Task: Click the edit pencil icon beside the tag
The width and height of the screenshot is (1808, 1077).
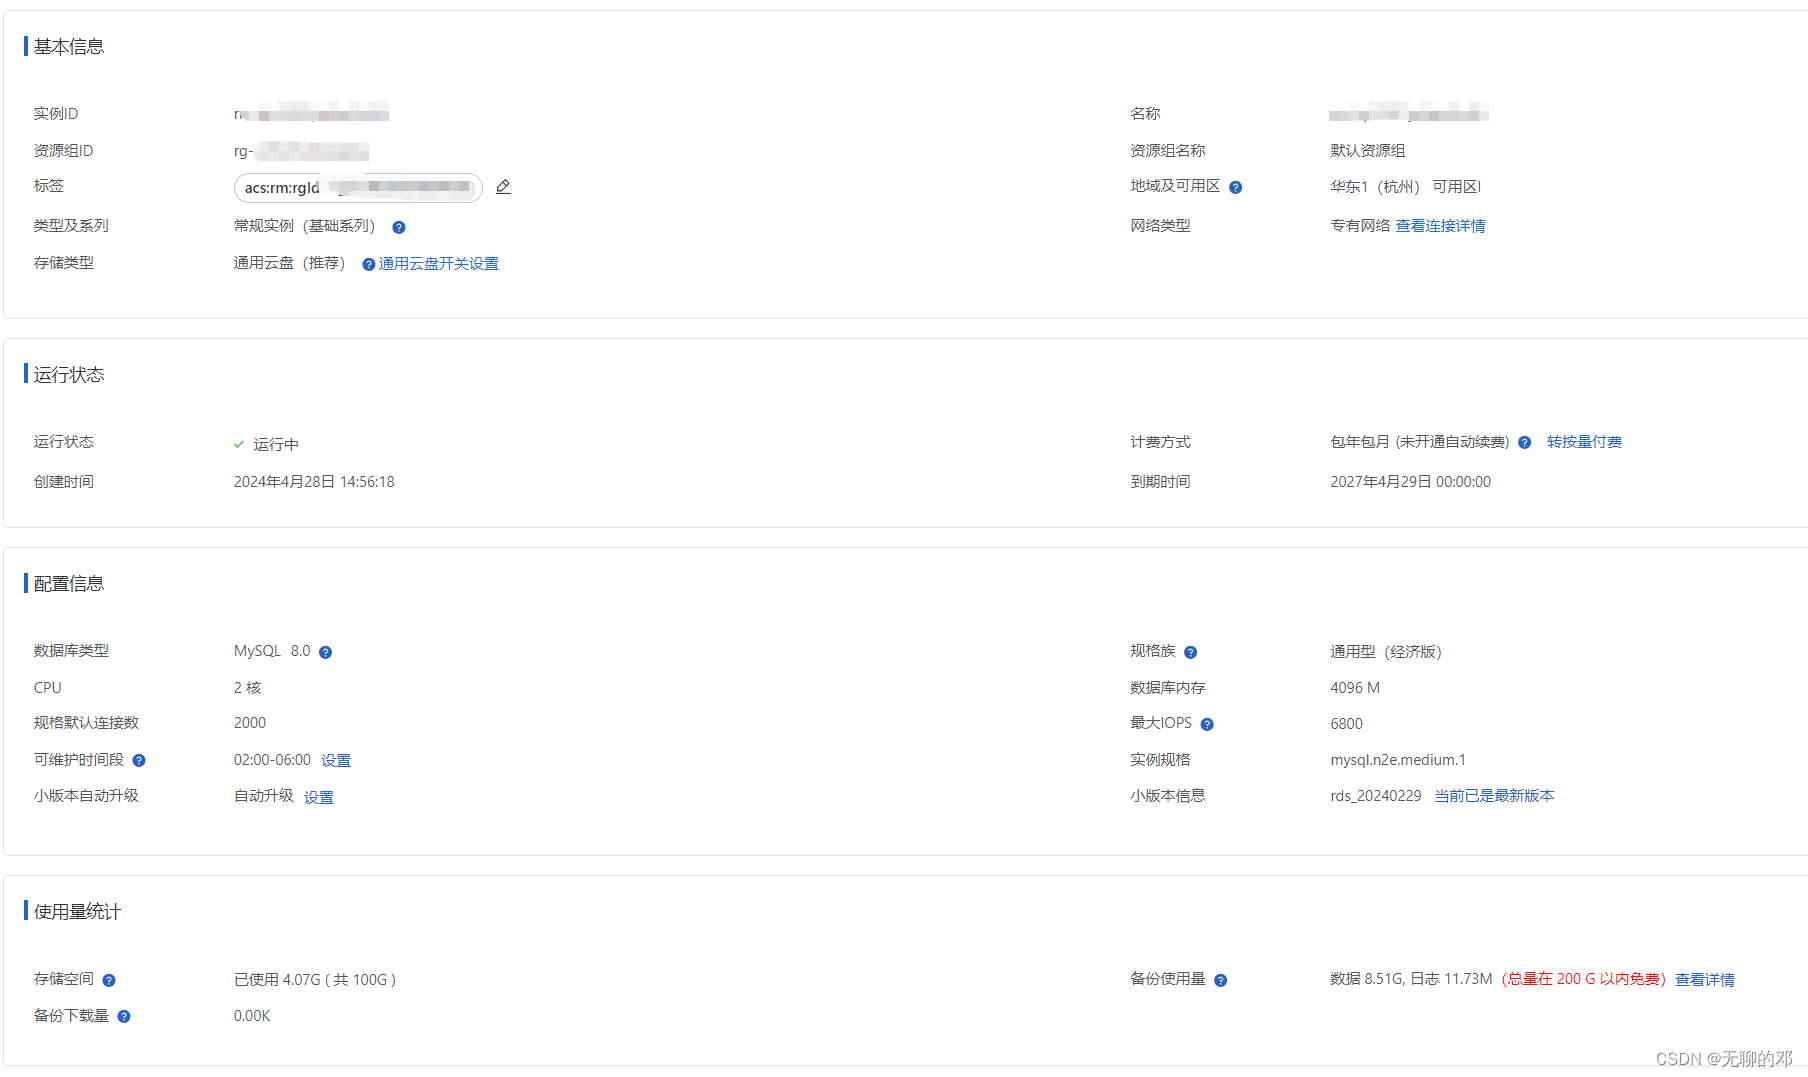Action: click(503, 187)
